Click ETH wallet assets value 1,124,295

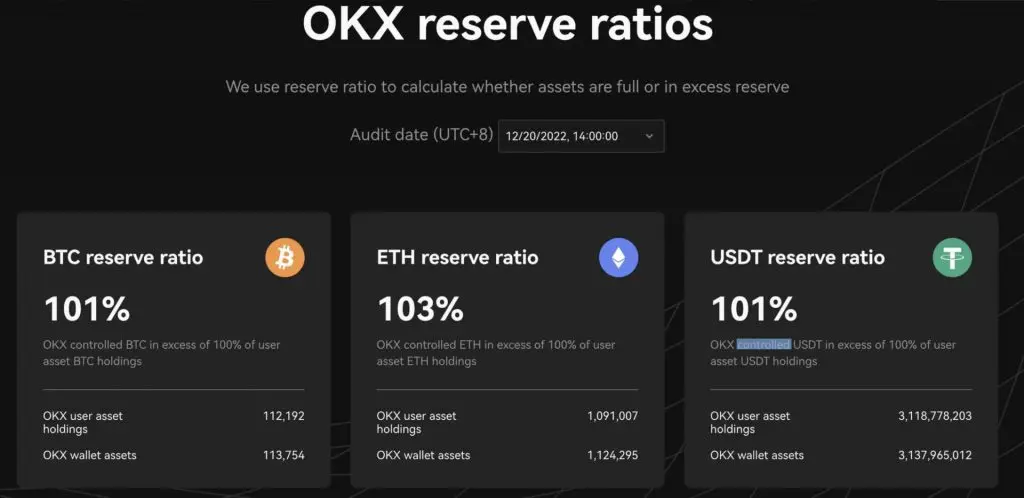pyautogui.click(x=612, y=455)
